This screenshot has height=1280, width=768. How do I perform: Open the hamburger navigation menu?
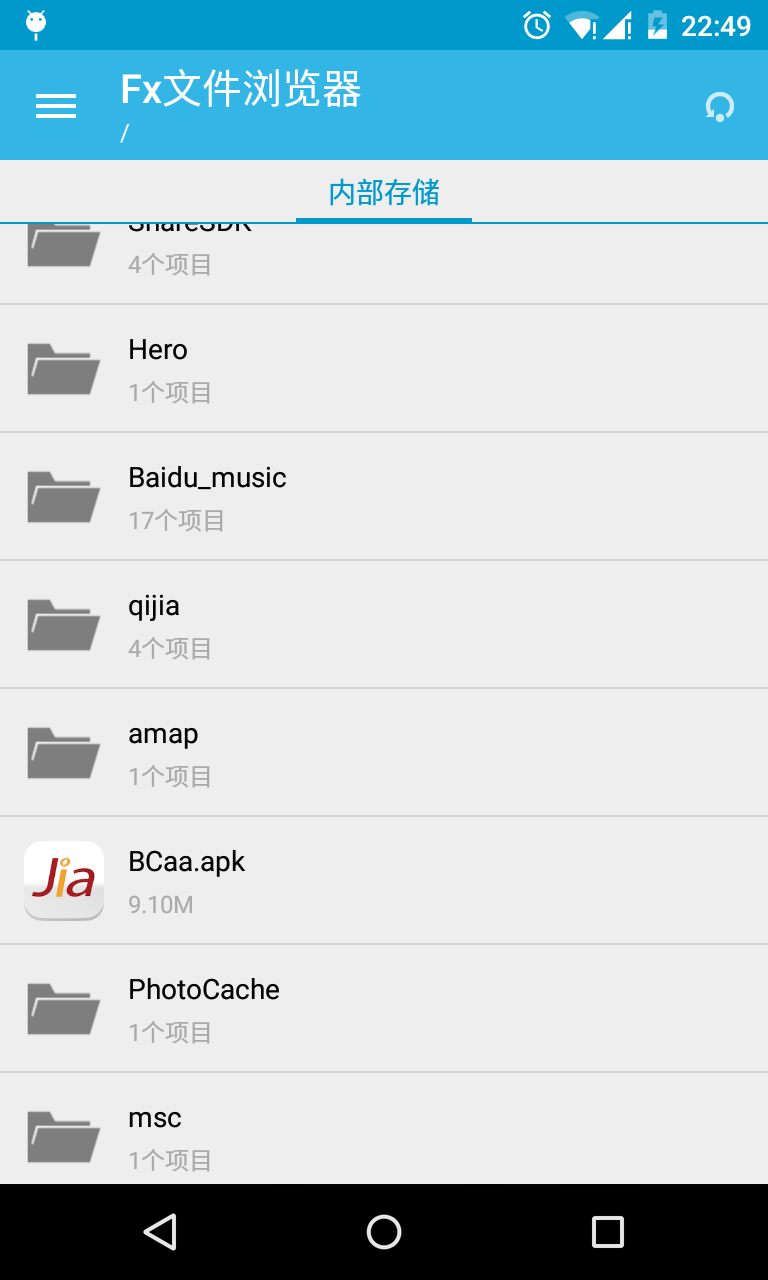[x=56, y=106]
